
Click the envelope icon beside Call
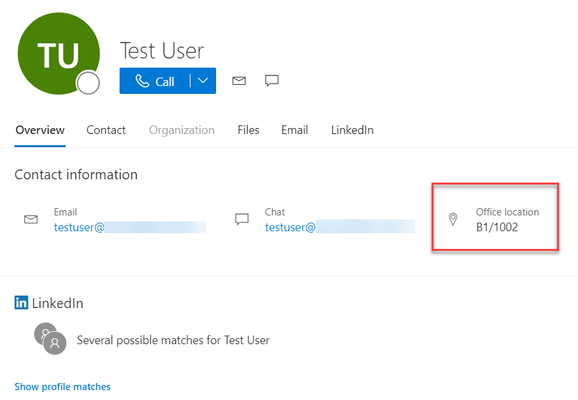point(239,80)
